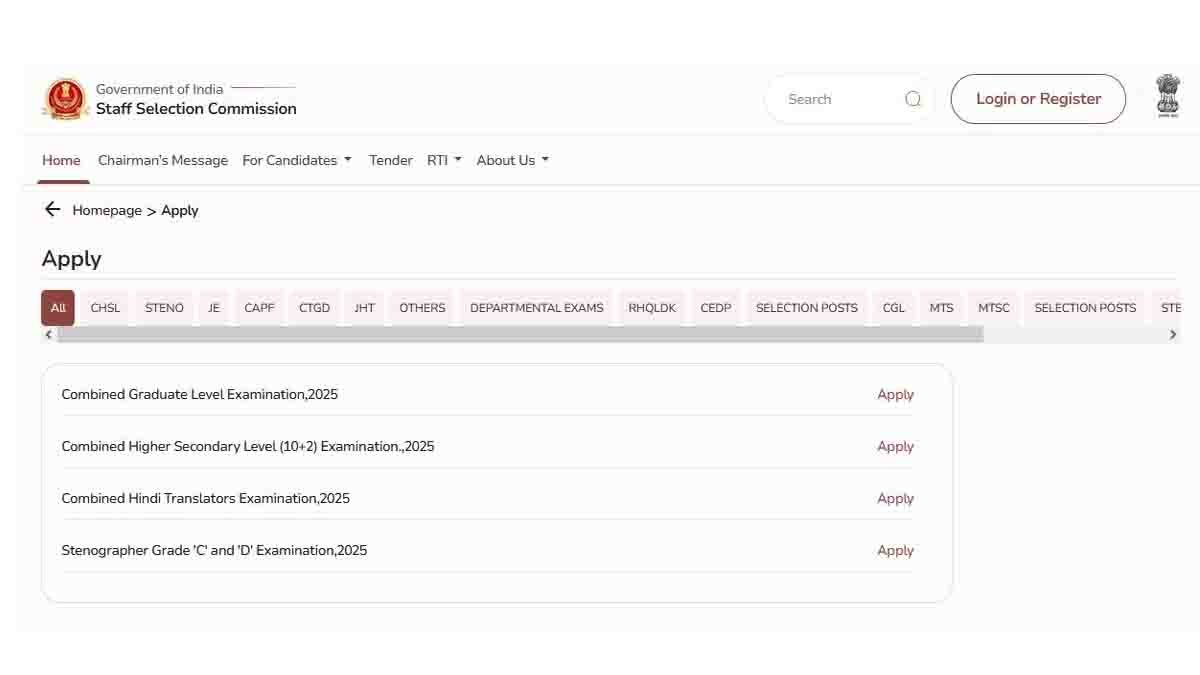
Task: Open Chairman's Message page
Action: coord(163,160)
